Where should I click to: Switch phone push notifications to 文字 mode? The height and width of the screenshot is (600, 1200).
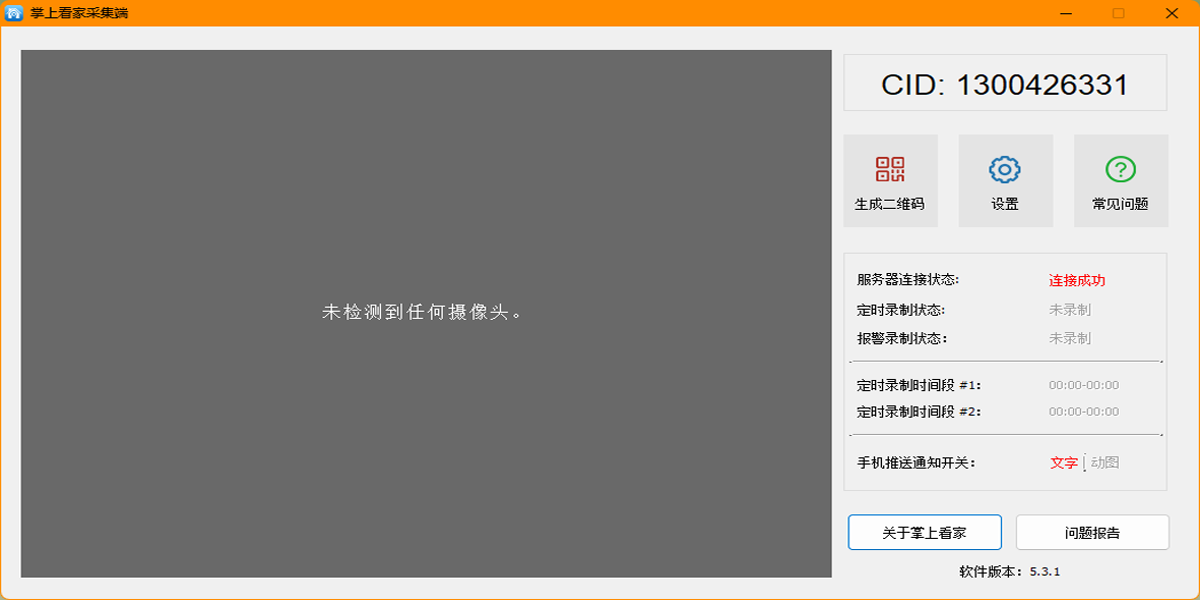click(x=1063, y=463)
